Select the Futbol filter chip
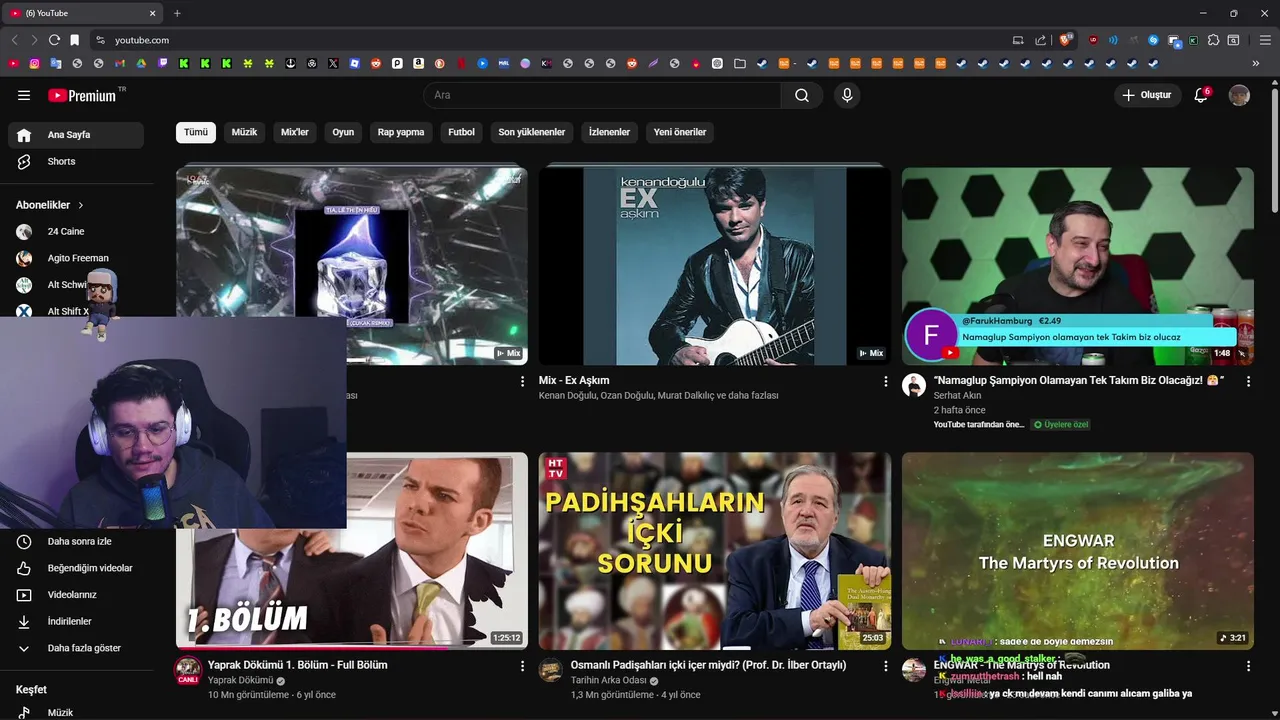The height and width of the screenshot is (720, 1280). point(461,132)
